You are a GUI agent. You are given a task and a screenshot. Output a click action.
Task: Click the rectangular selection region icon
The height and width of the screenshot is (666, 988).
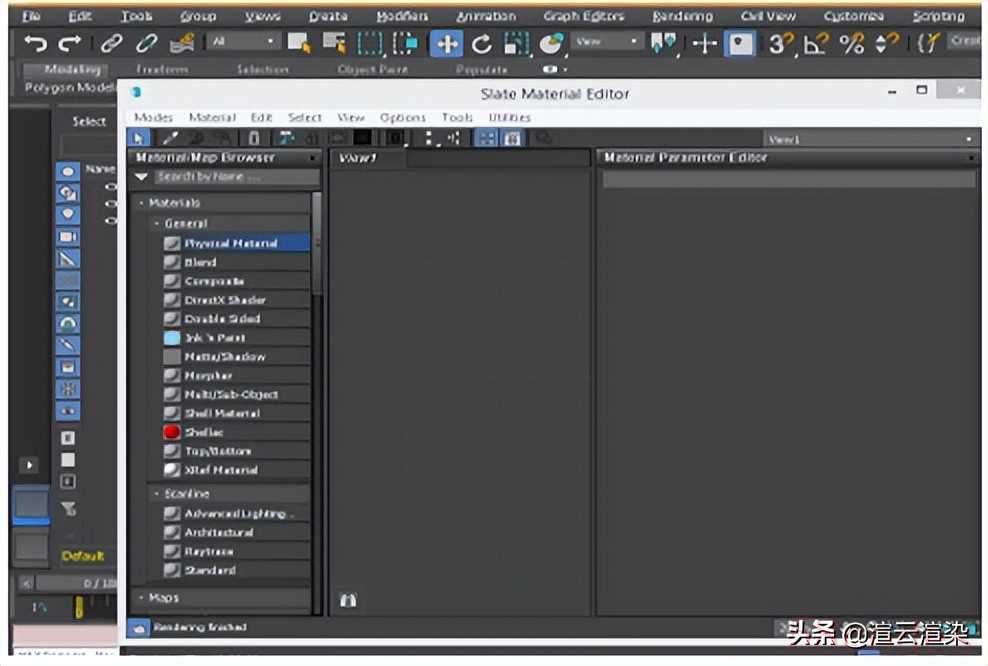tap(371, 44)
